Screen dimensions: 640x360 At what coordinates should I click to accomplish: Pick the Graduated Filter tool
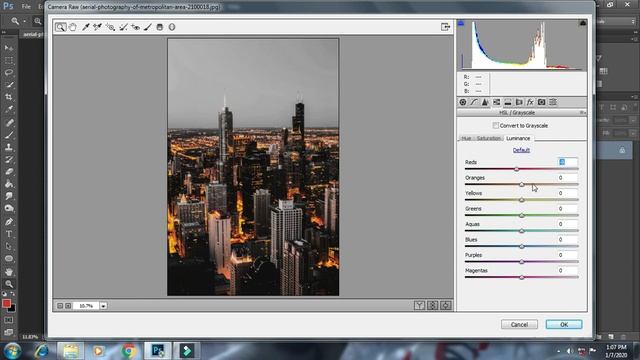[160, 27]
